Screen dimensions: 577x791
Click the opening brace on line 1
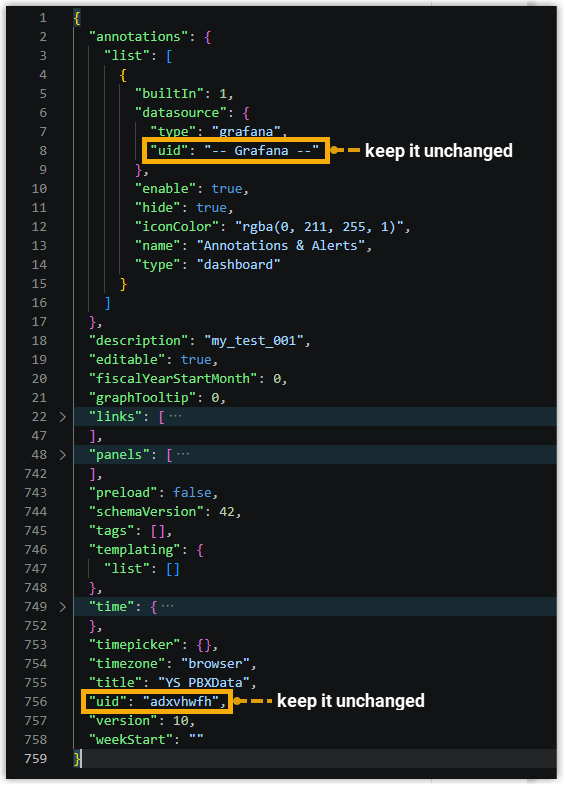pyautogui.click(x=78, y=19)
